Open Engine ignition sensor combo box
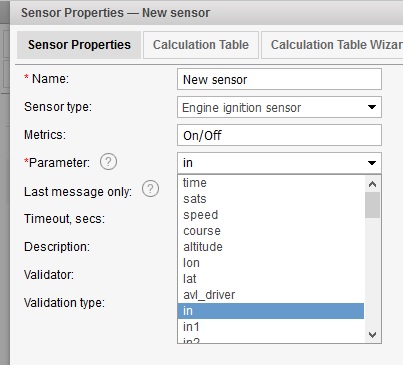This screenshot has width=403, height=365. (279, 107)
